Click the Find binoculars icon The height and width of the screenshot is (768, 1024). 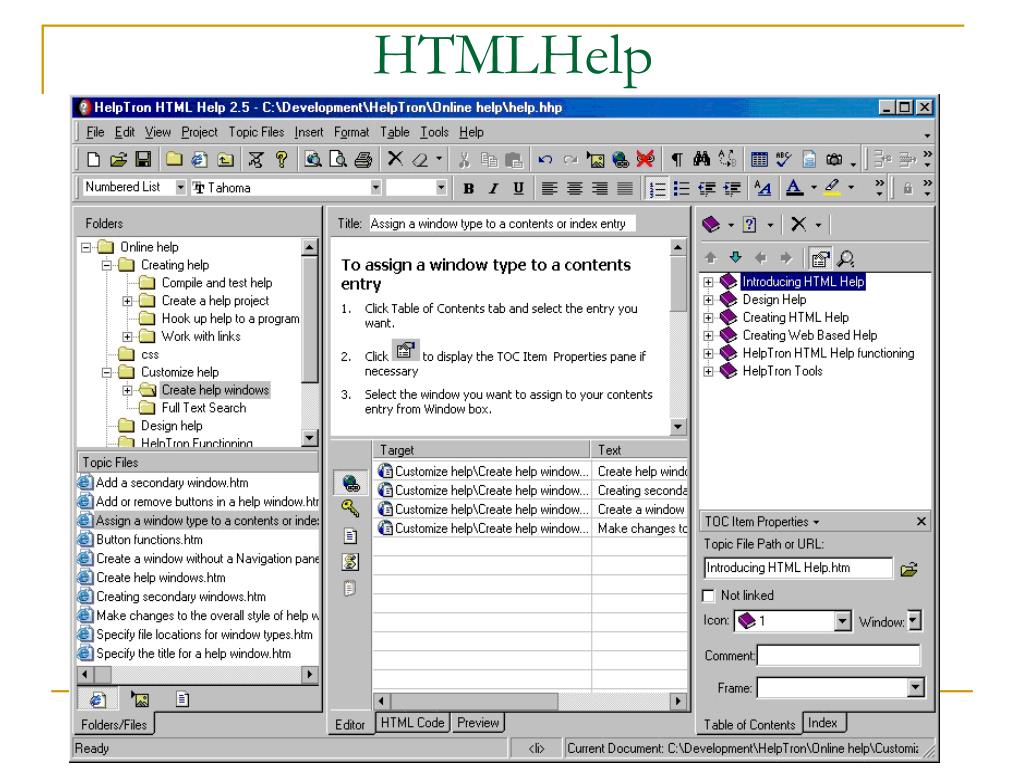702,159
